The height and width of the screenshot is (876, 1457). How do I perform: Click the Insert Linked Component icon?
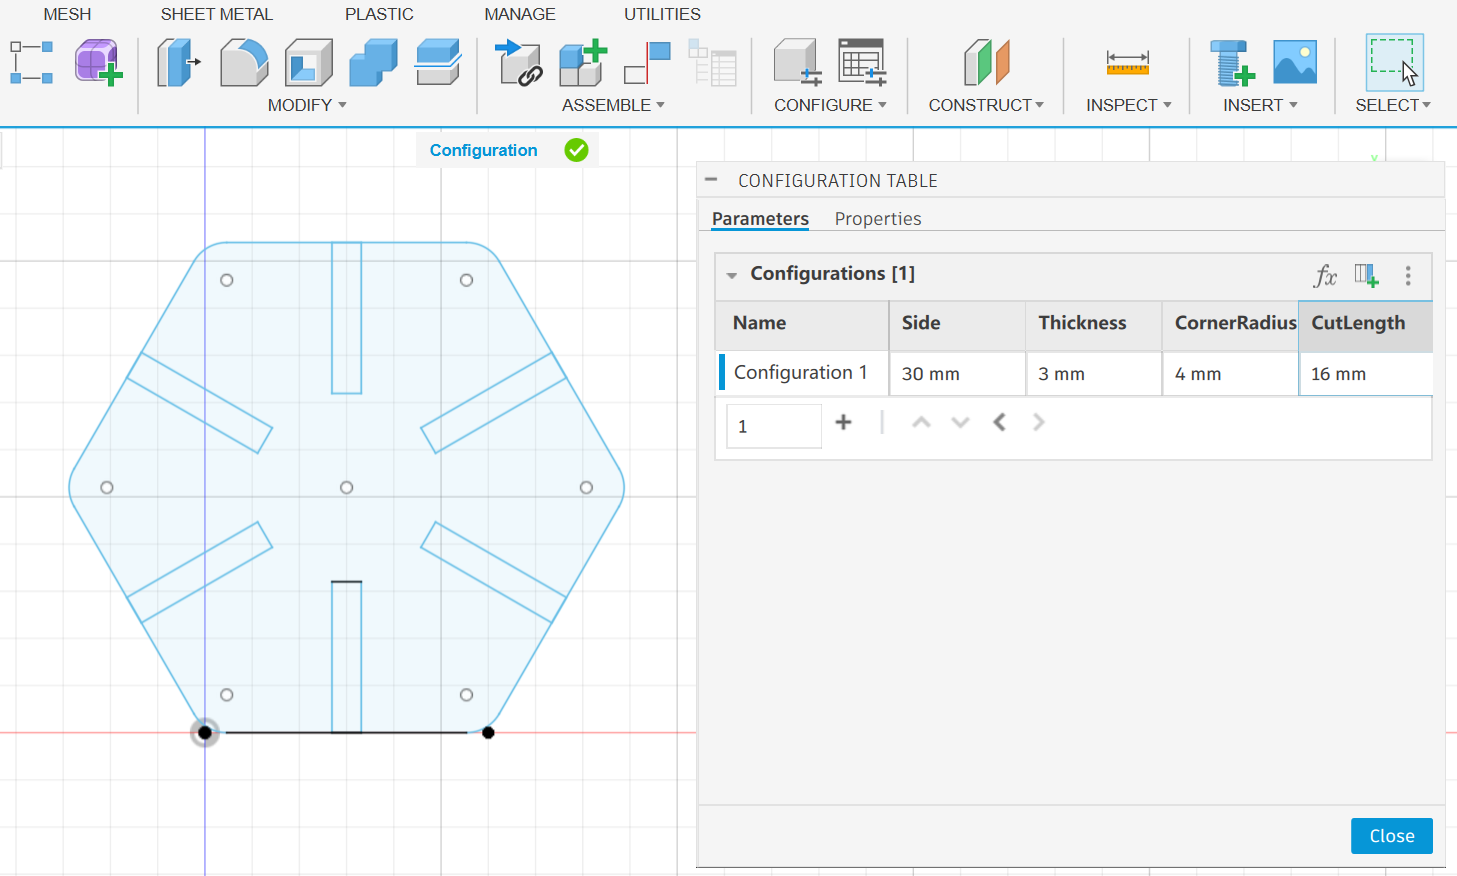coord(519,62)
